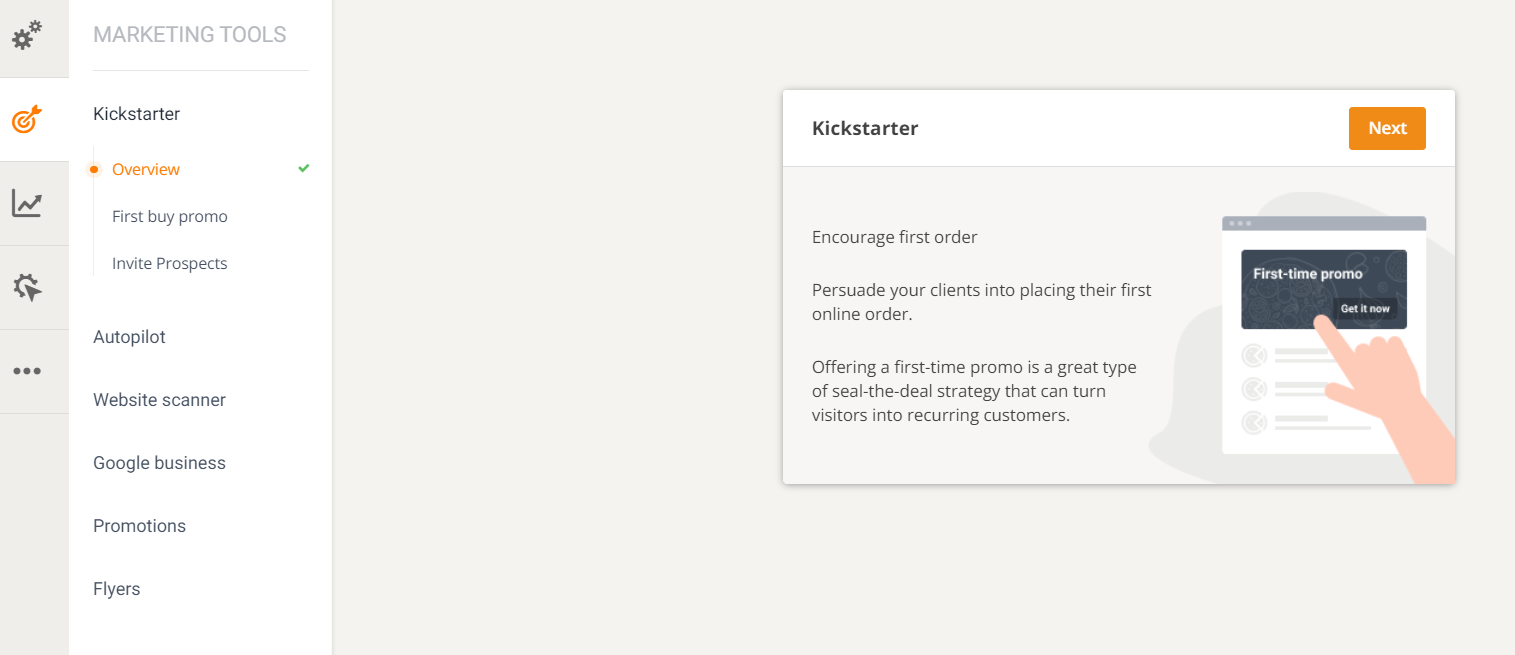The height and width of the screenshot is (655, 1515).
Task: Select the Overview step under Kickstarter
Action: (x=146, y=168)
